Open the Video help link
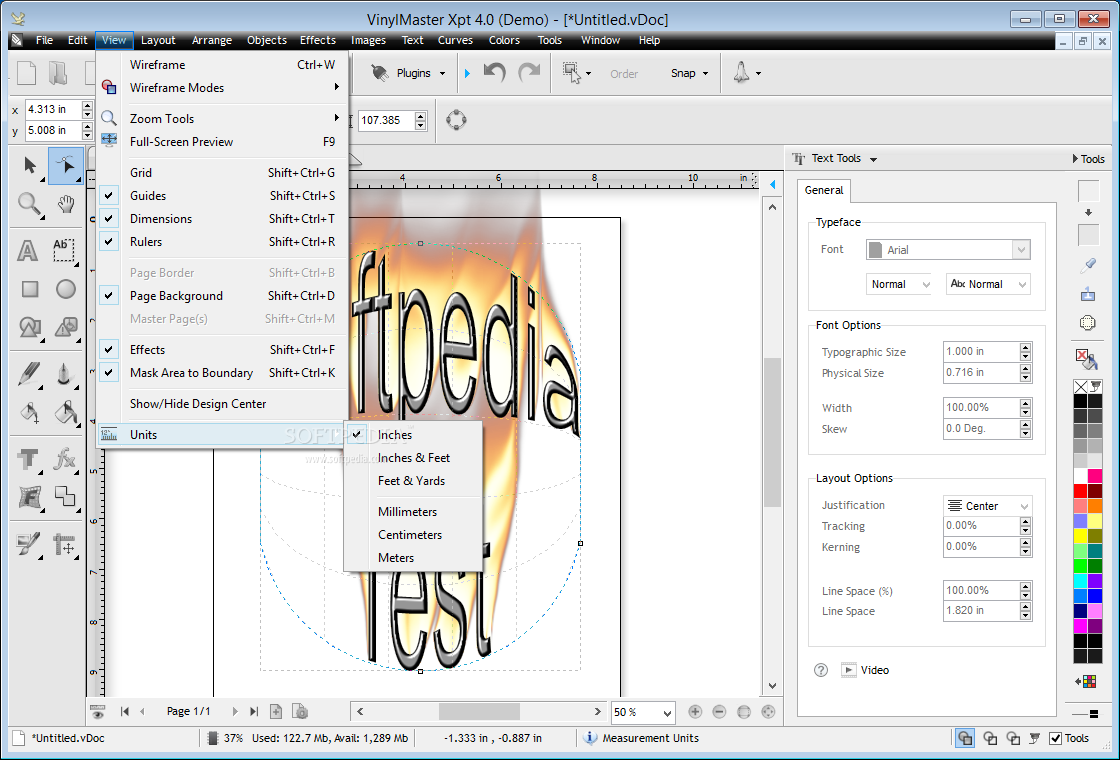The image size is (1120, 760). point(865,670)
